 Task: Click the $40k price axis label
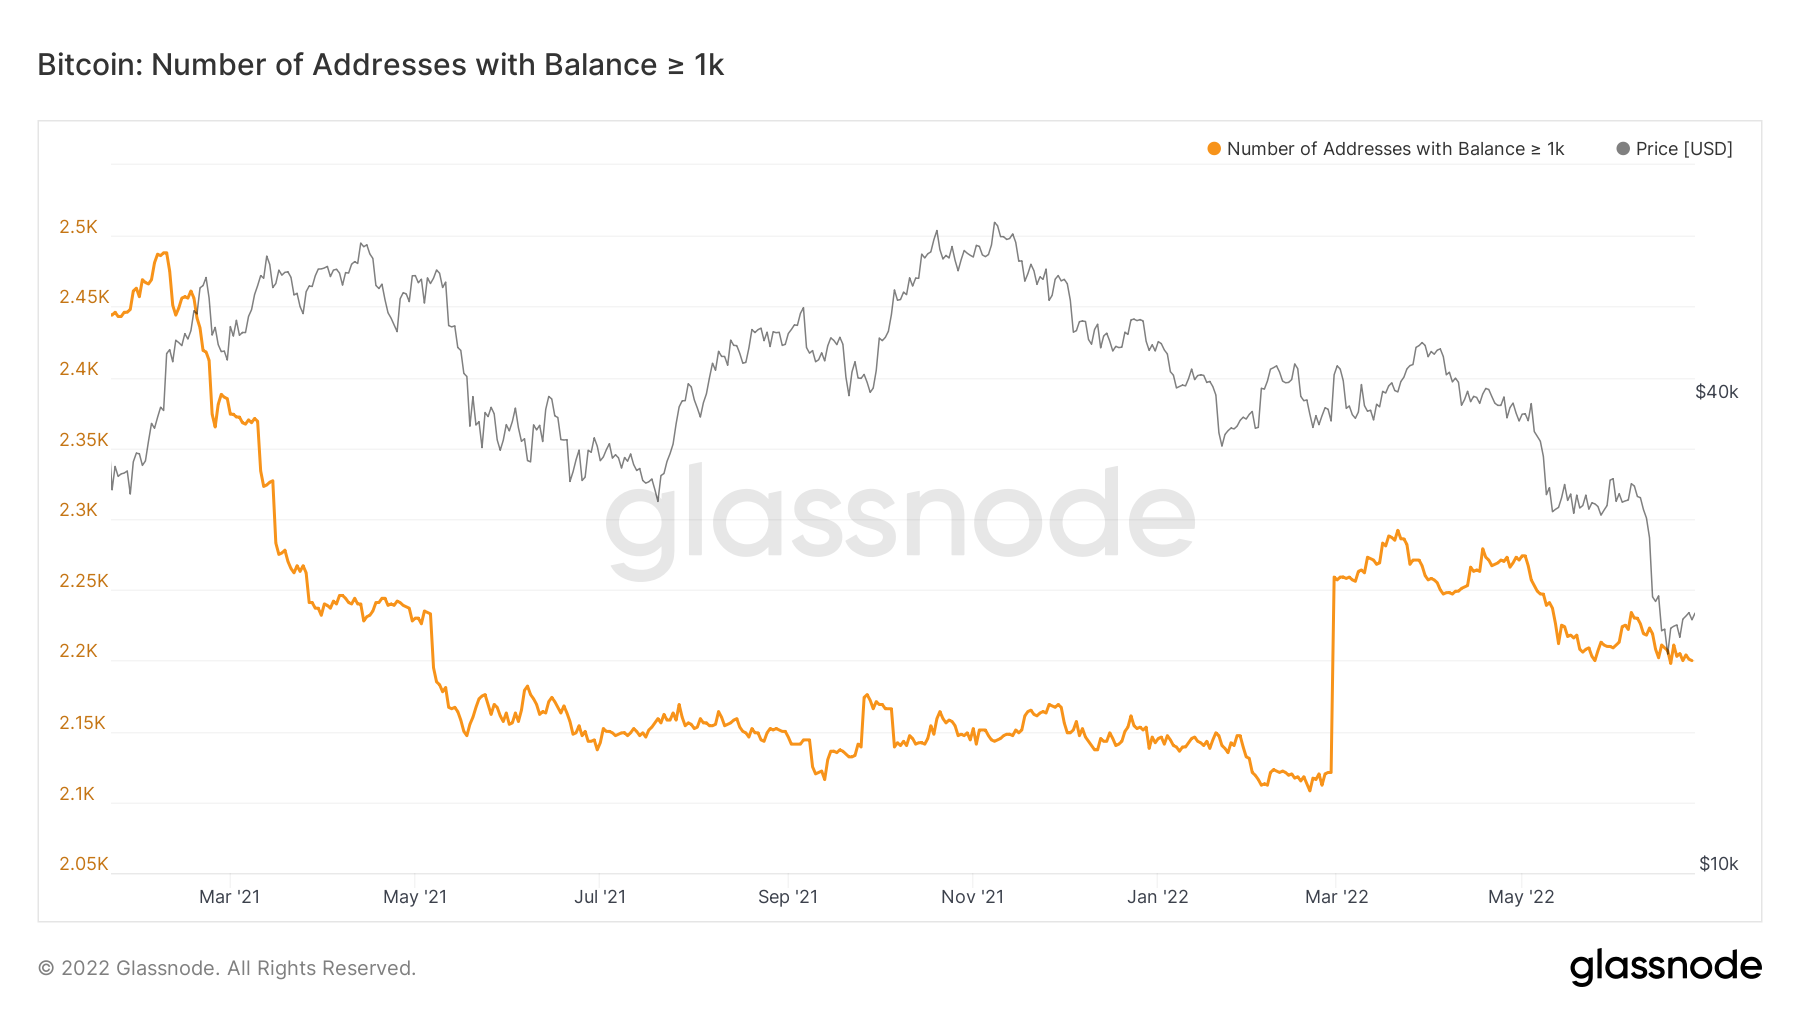(x=1717, y=392)
